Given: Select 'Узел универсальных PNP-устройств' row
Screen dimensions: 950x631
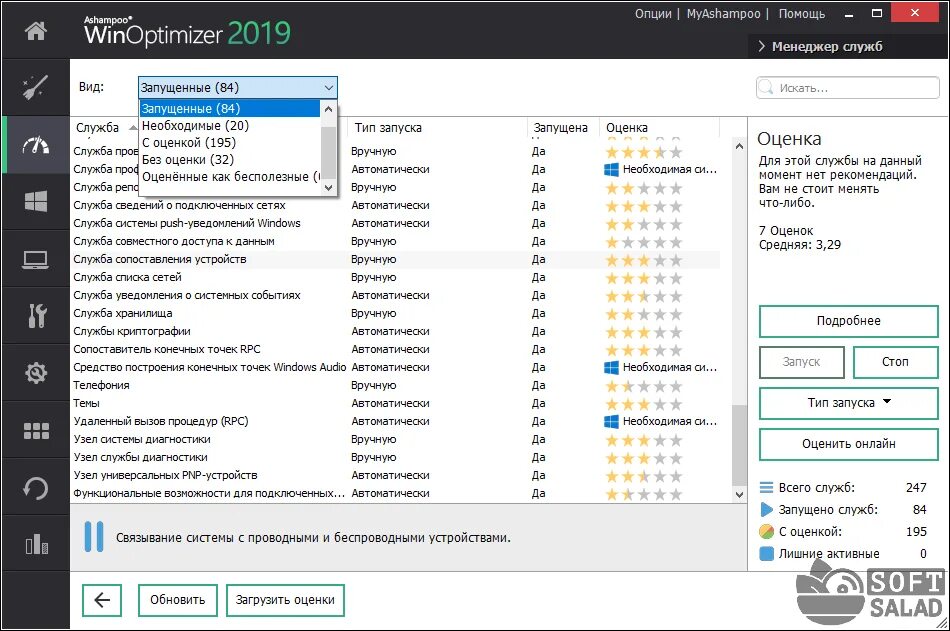Looking at the screenshot, I should pyautogui.click(x=396, y=476).
